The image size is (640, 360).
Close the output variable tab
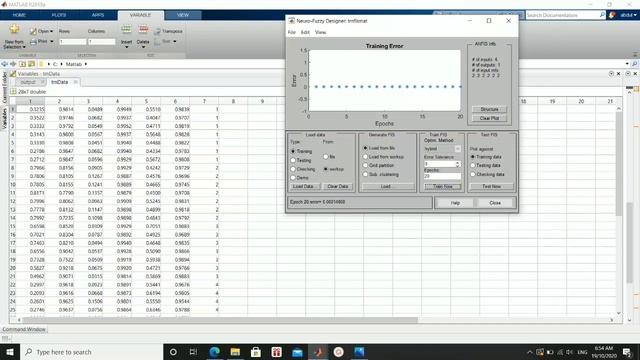(42, 82)
